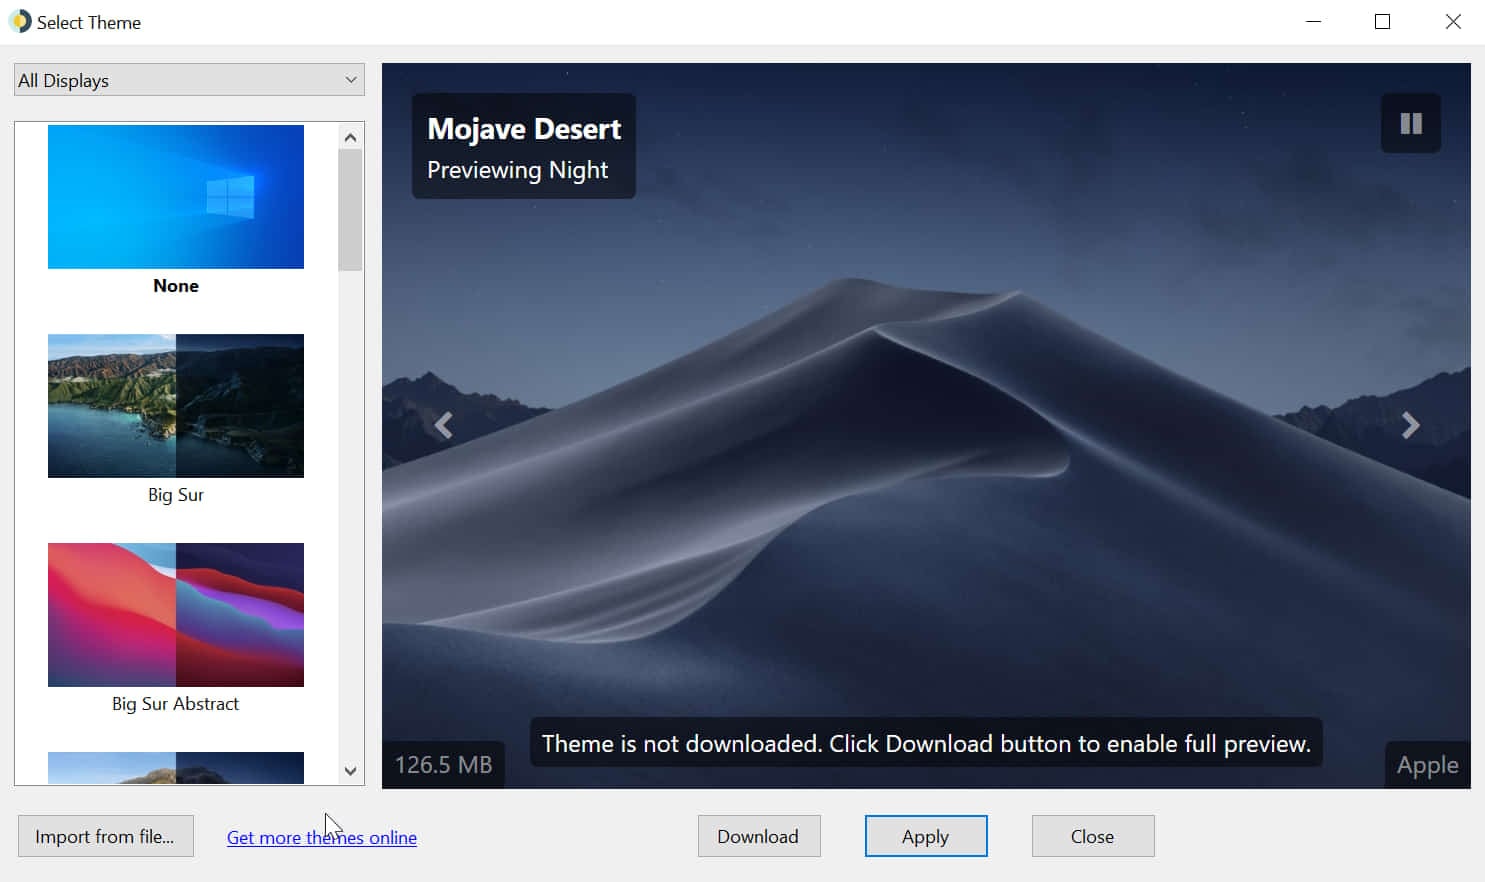Viewport: 1485px width, 882px height.
Task: Click the Close button at the bottom
Action: coord(1093,836)
